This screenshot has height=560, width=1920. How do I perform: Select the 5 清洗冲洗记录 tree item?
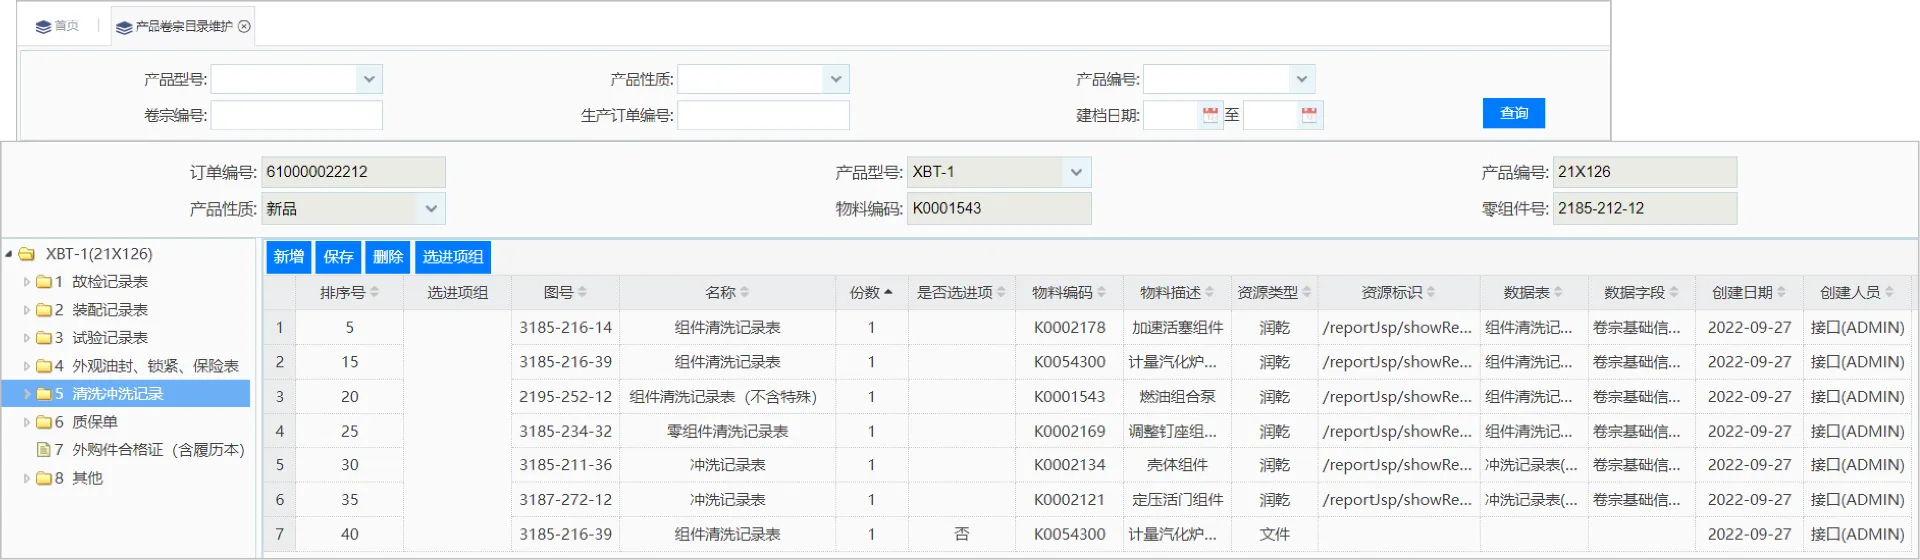pos(126,394)
